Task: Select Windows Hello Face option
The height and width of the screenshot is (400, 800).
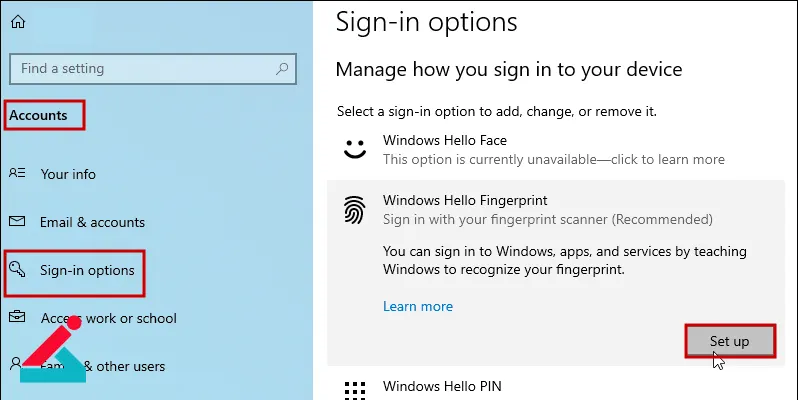Action: click(x=556, y=150)
